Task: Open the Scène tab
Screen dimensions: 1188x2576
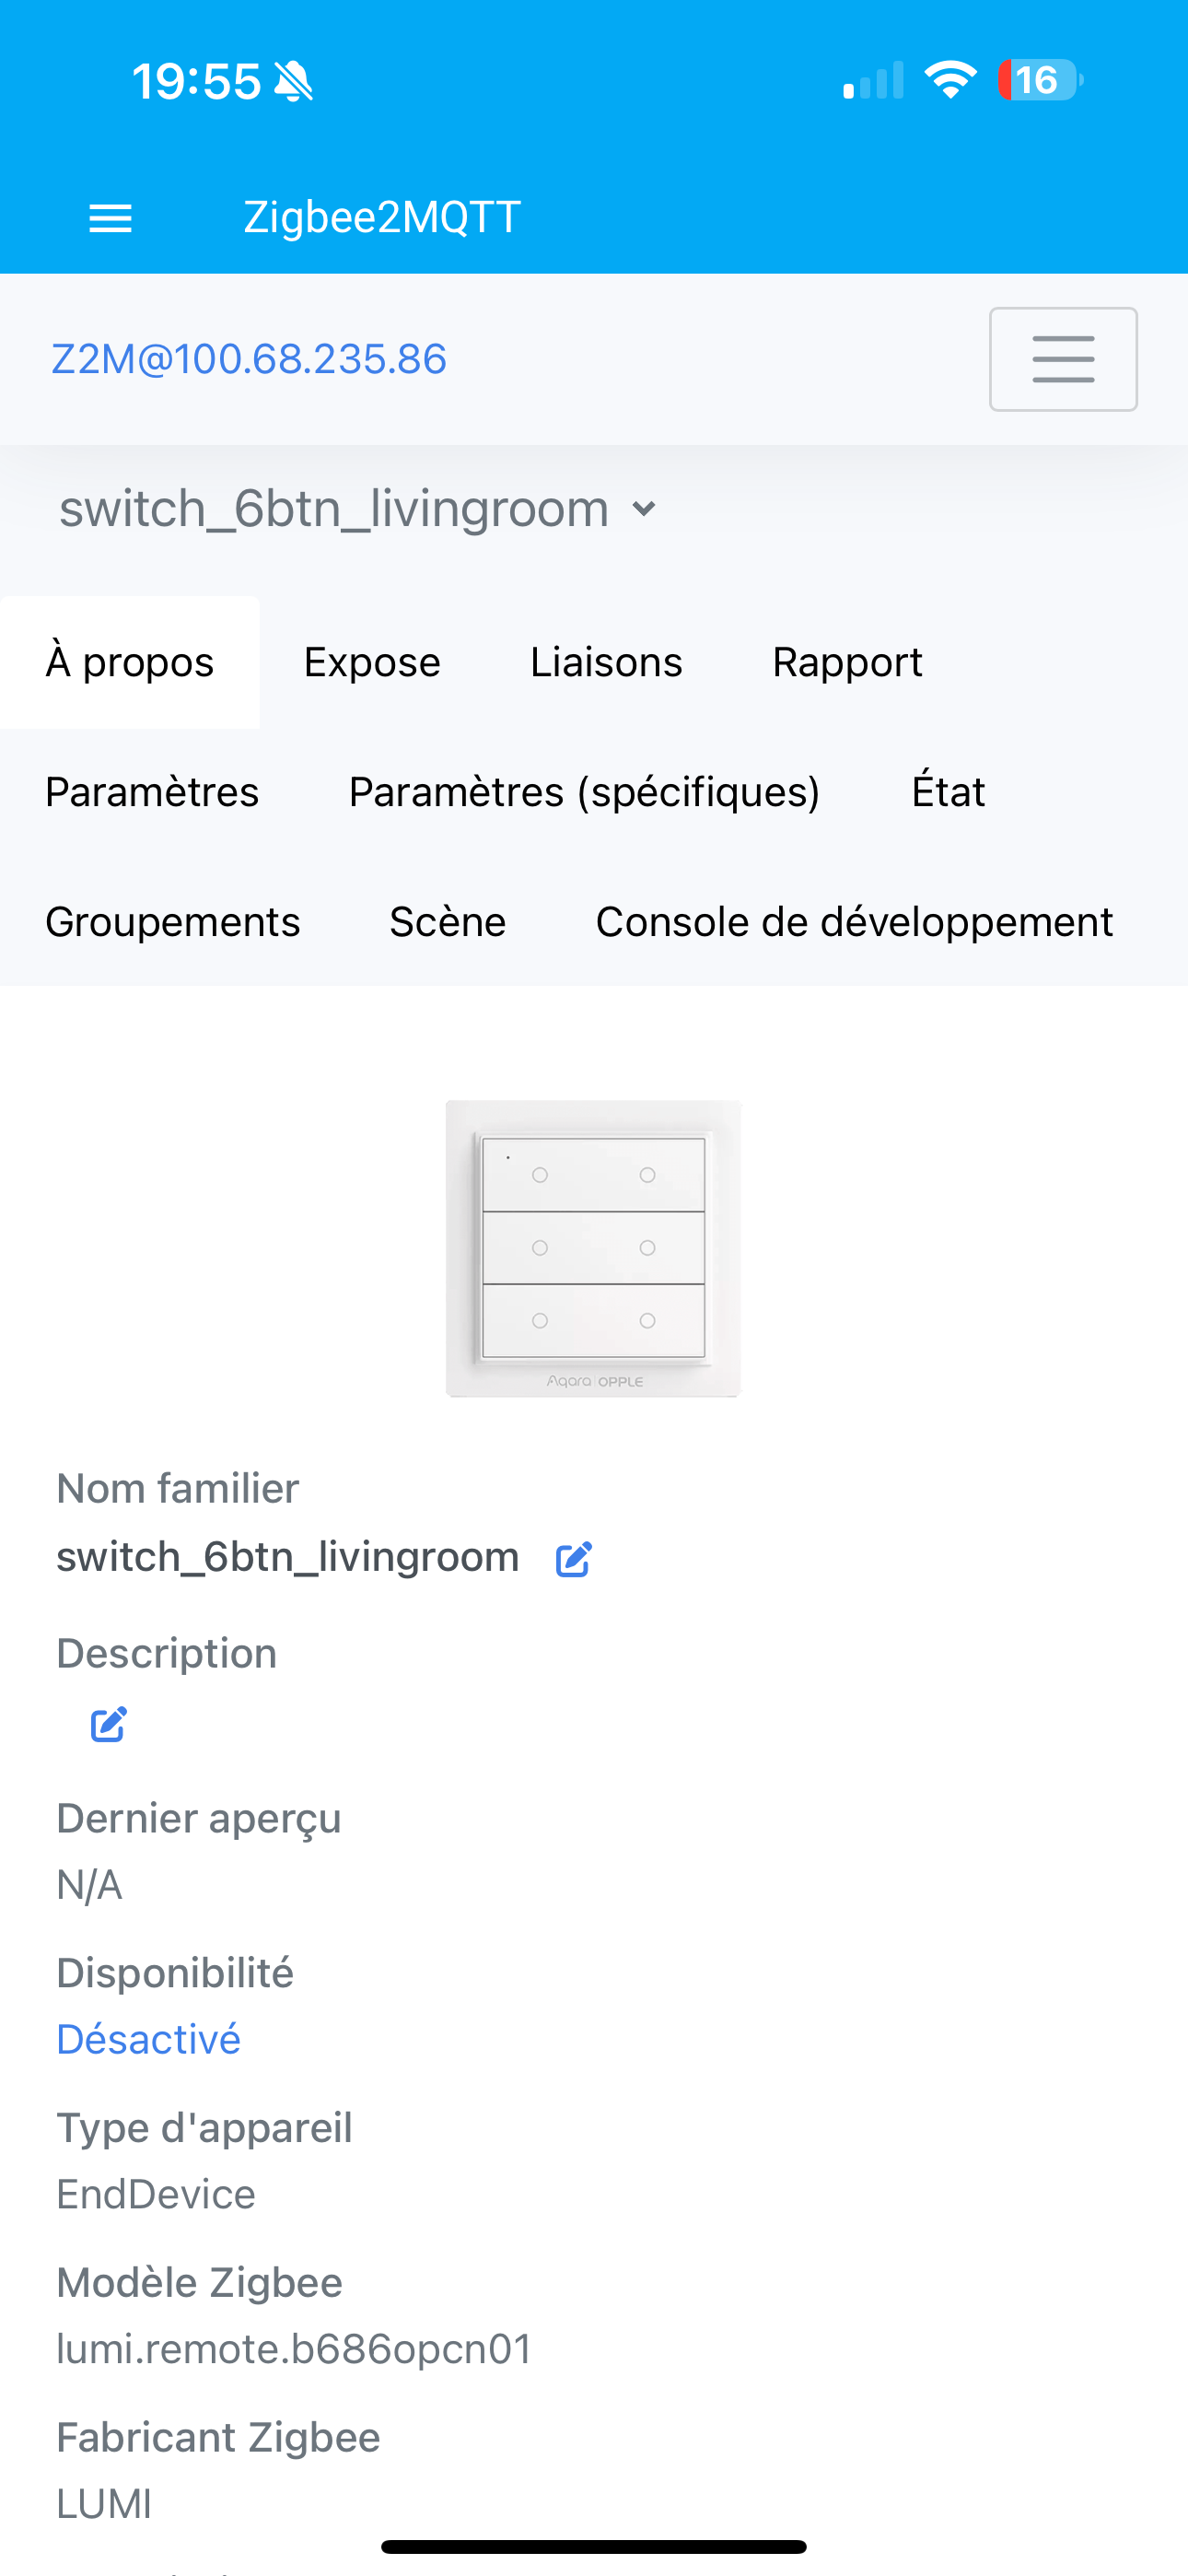Action: click(x=447, y=922)
